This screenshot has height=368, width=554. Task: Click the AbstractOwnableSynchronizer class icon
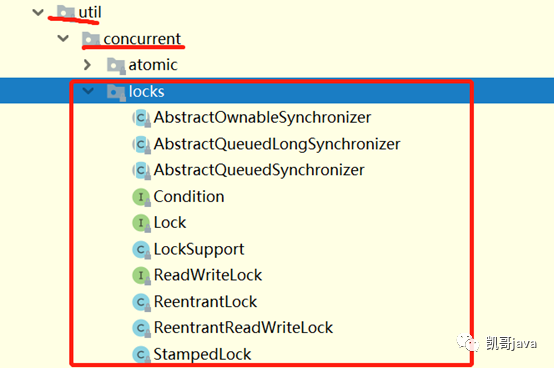pos(141,118)
